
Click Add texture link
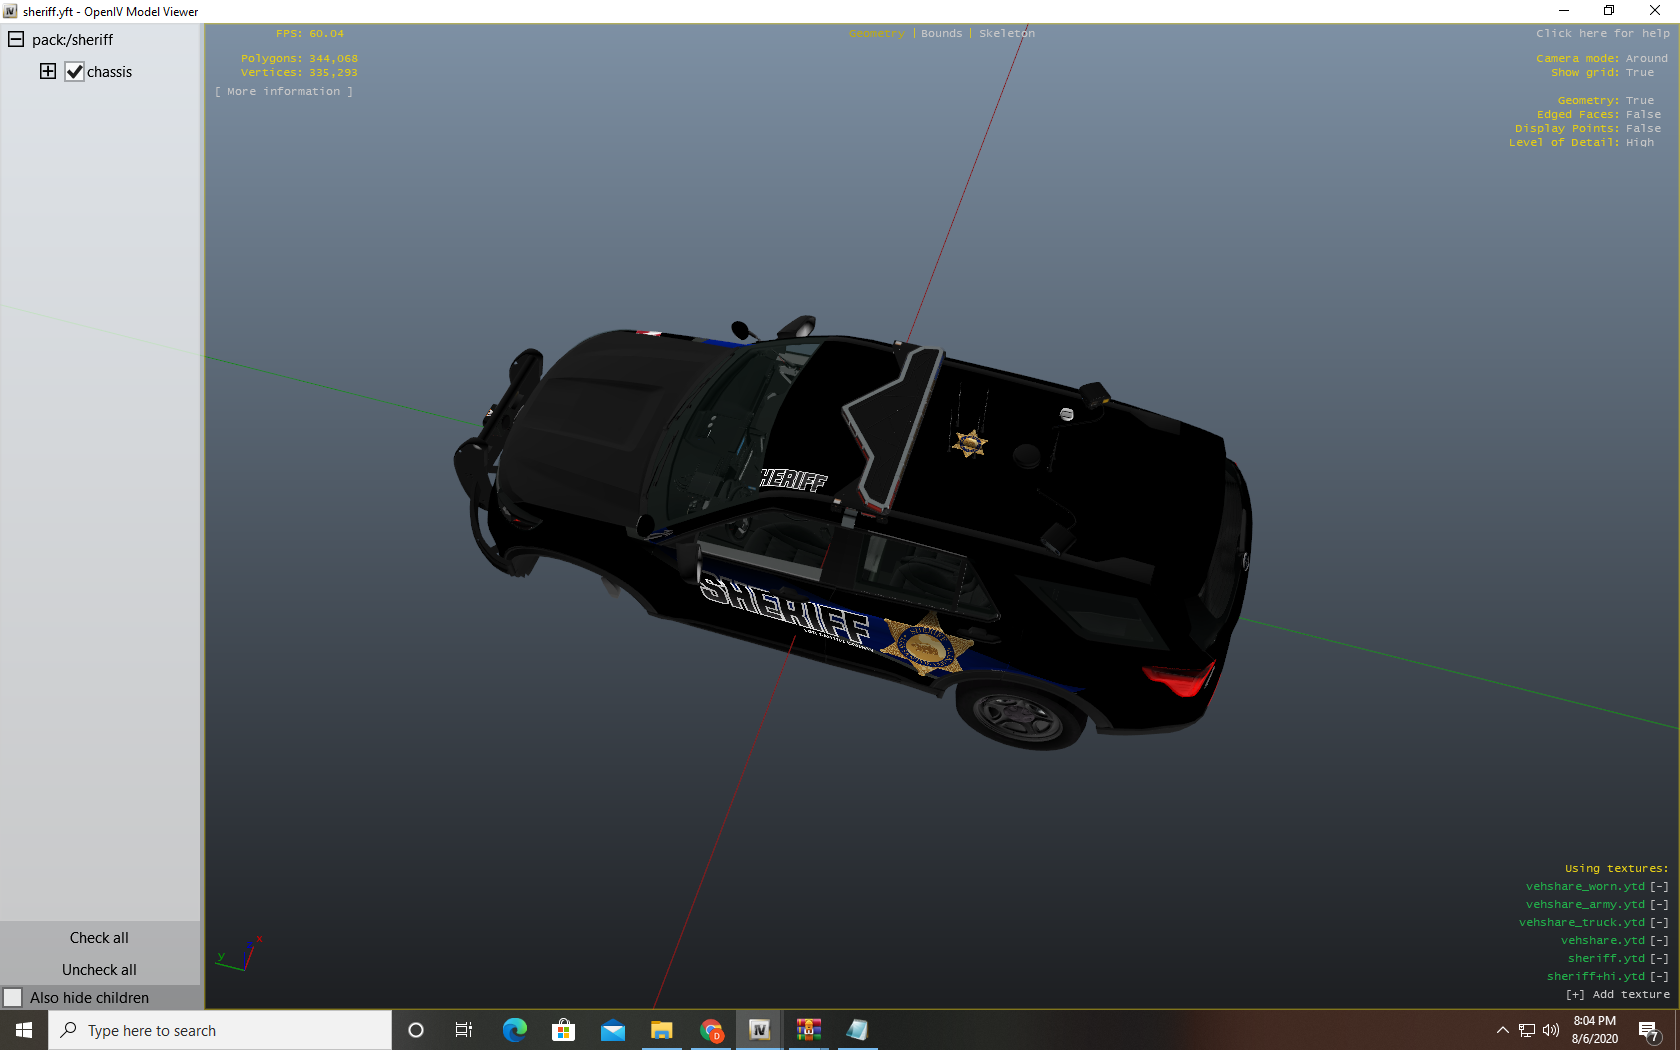tap(1617, 995)
